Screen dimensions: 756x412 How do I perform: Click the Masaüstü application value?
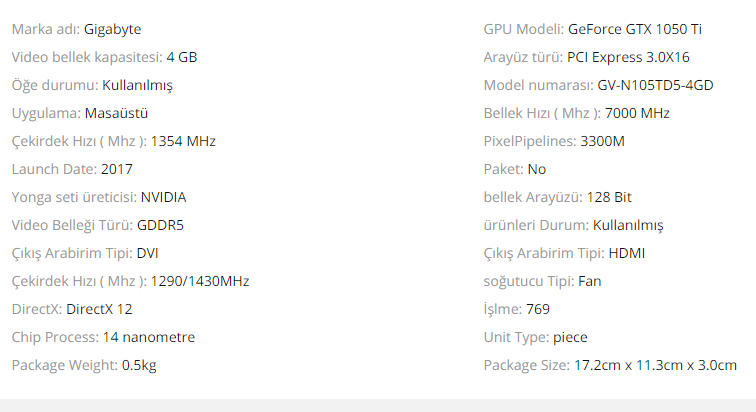tap(118, 113)
